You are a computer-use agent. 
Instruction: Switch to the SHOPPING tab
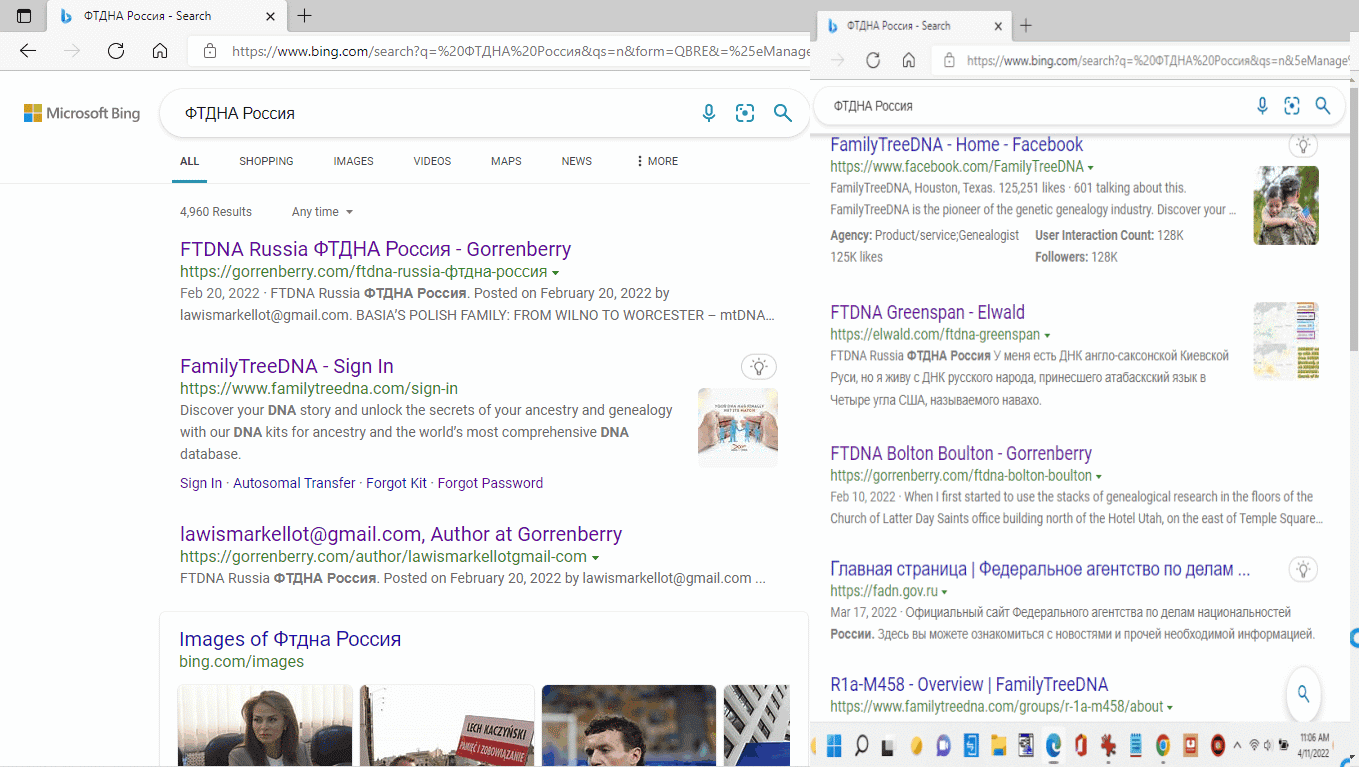[x=266, y=161]
